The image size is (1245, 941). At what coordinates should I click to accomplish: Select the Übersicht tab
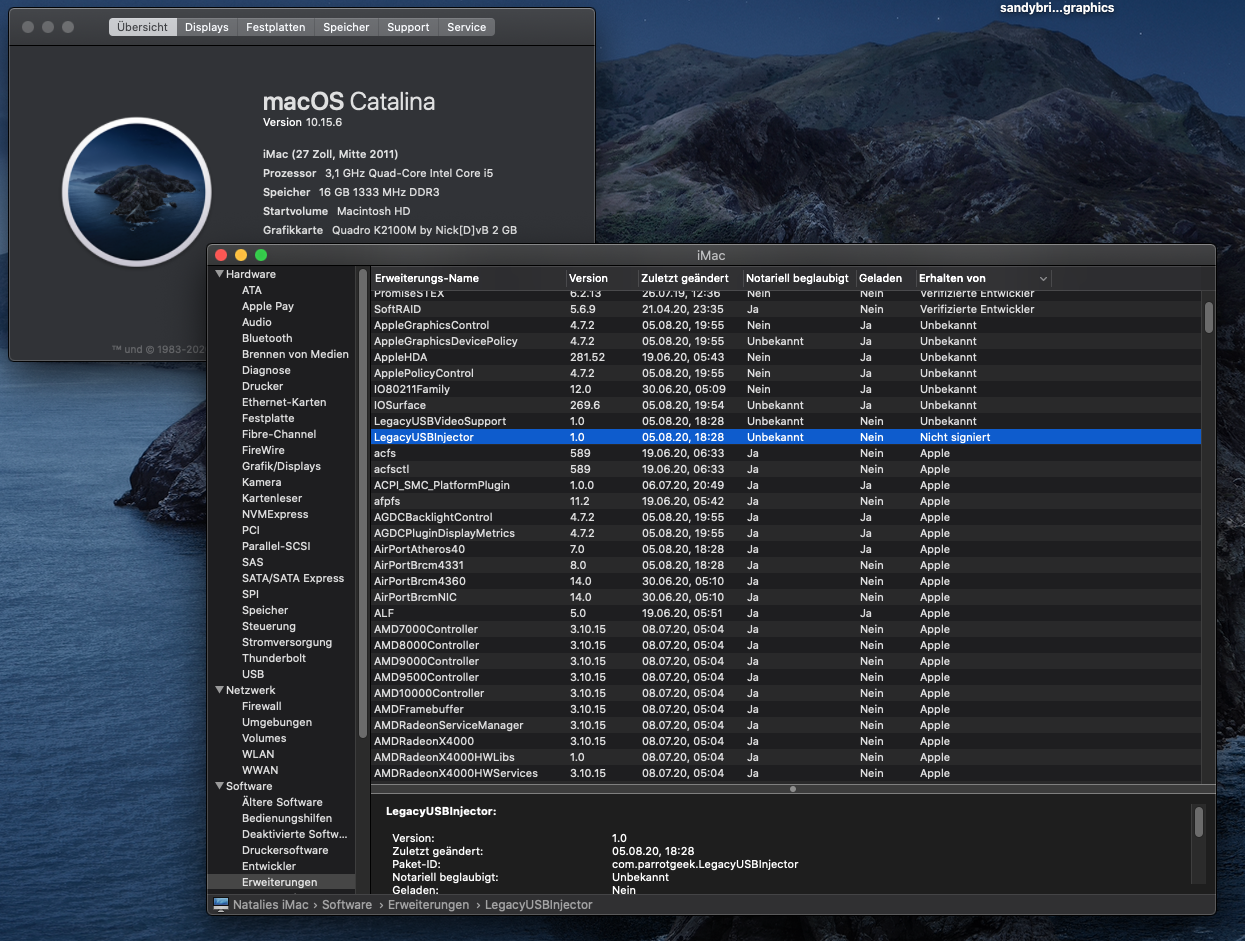click(x=143, y=27)
